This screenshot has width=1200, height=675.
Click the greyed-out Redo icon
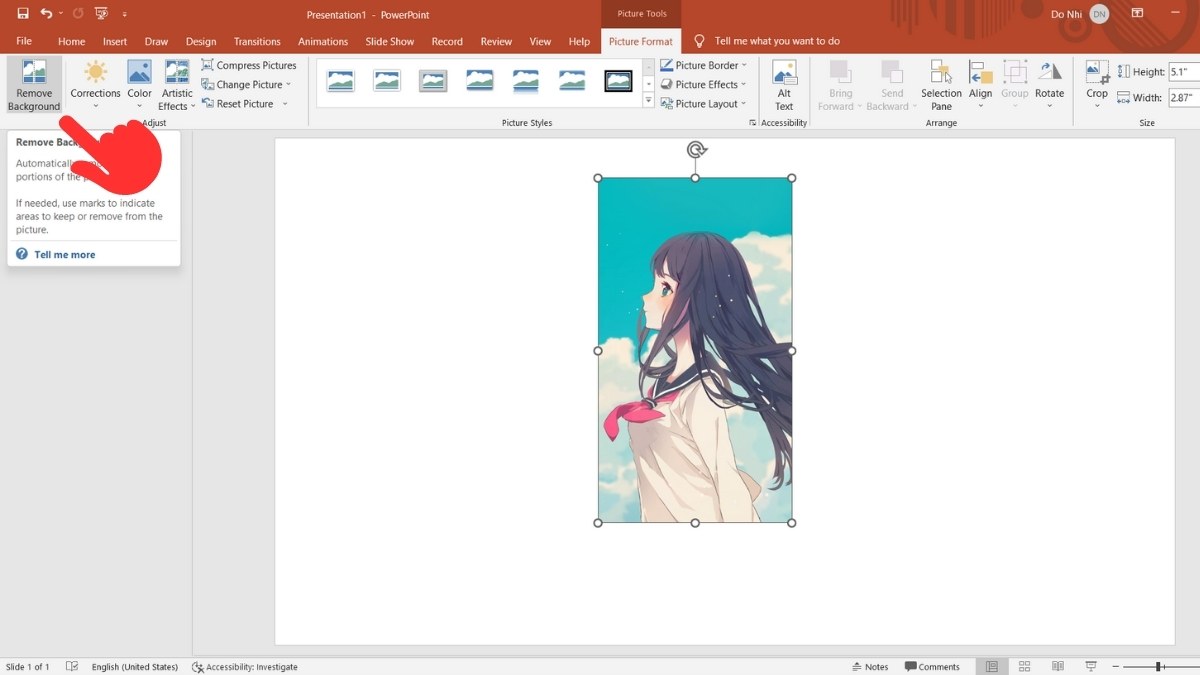tap(78, 14)
